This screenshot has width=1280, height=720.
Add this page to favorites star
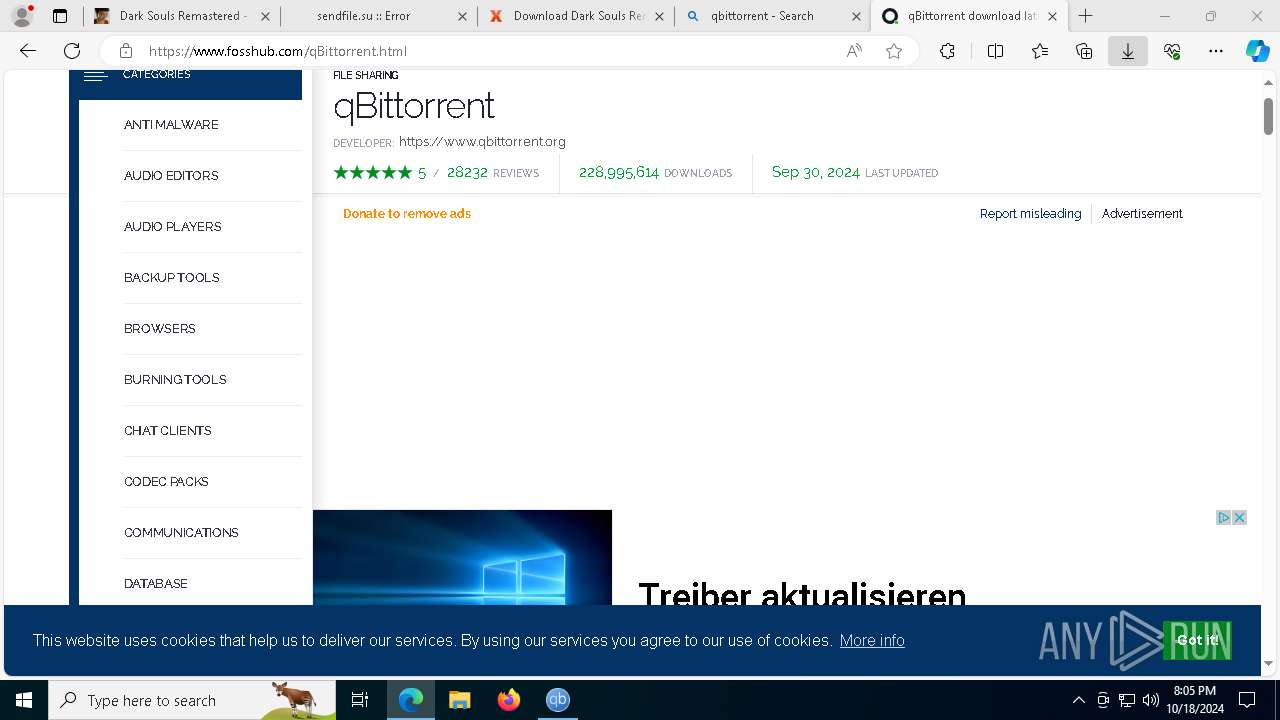(x=894, y=51)
